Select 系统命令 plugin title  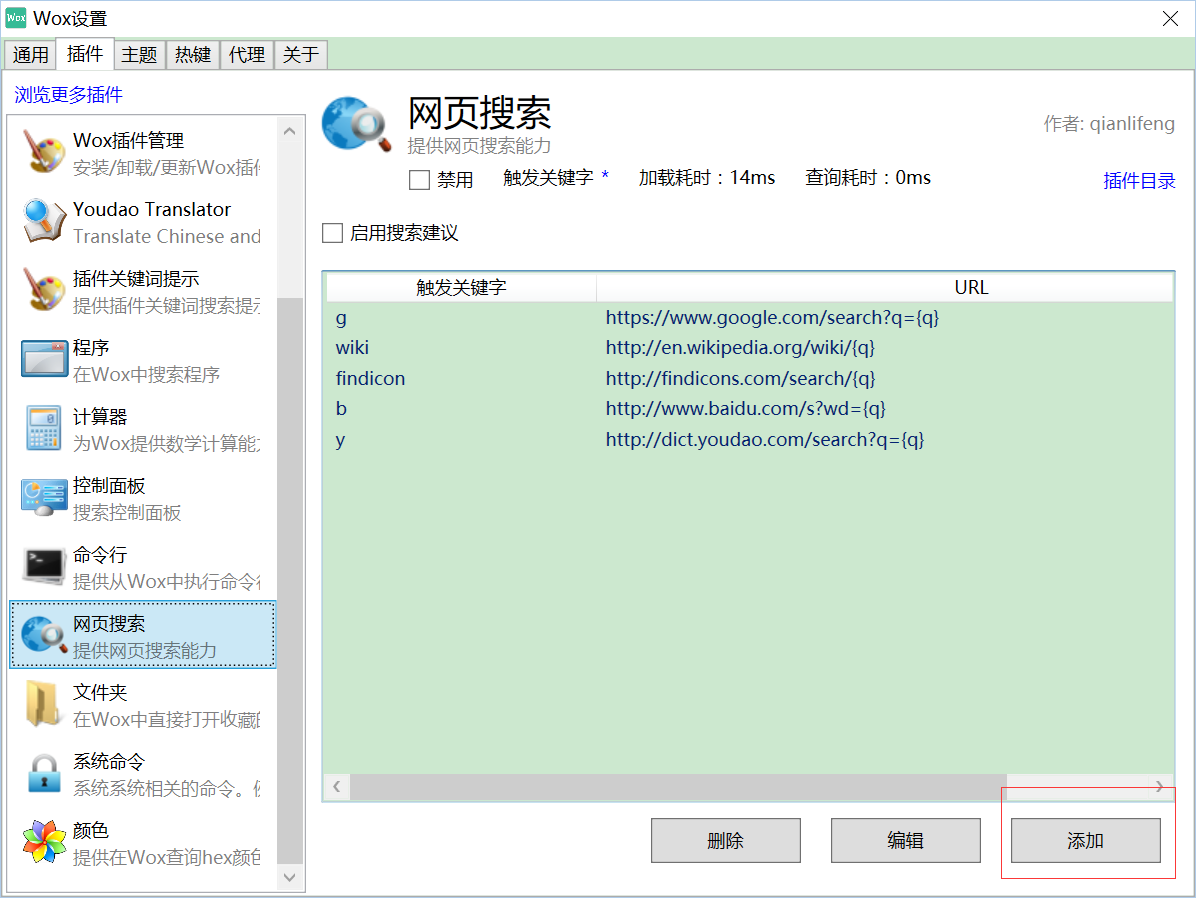109,761
